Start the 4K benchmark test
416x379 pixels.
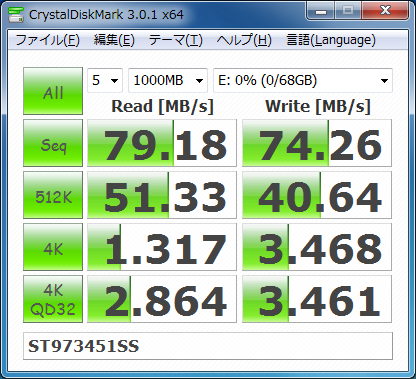(x=53, y=247)
